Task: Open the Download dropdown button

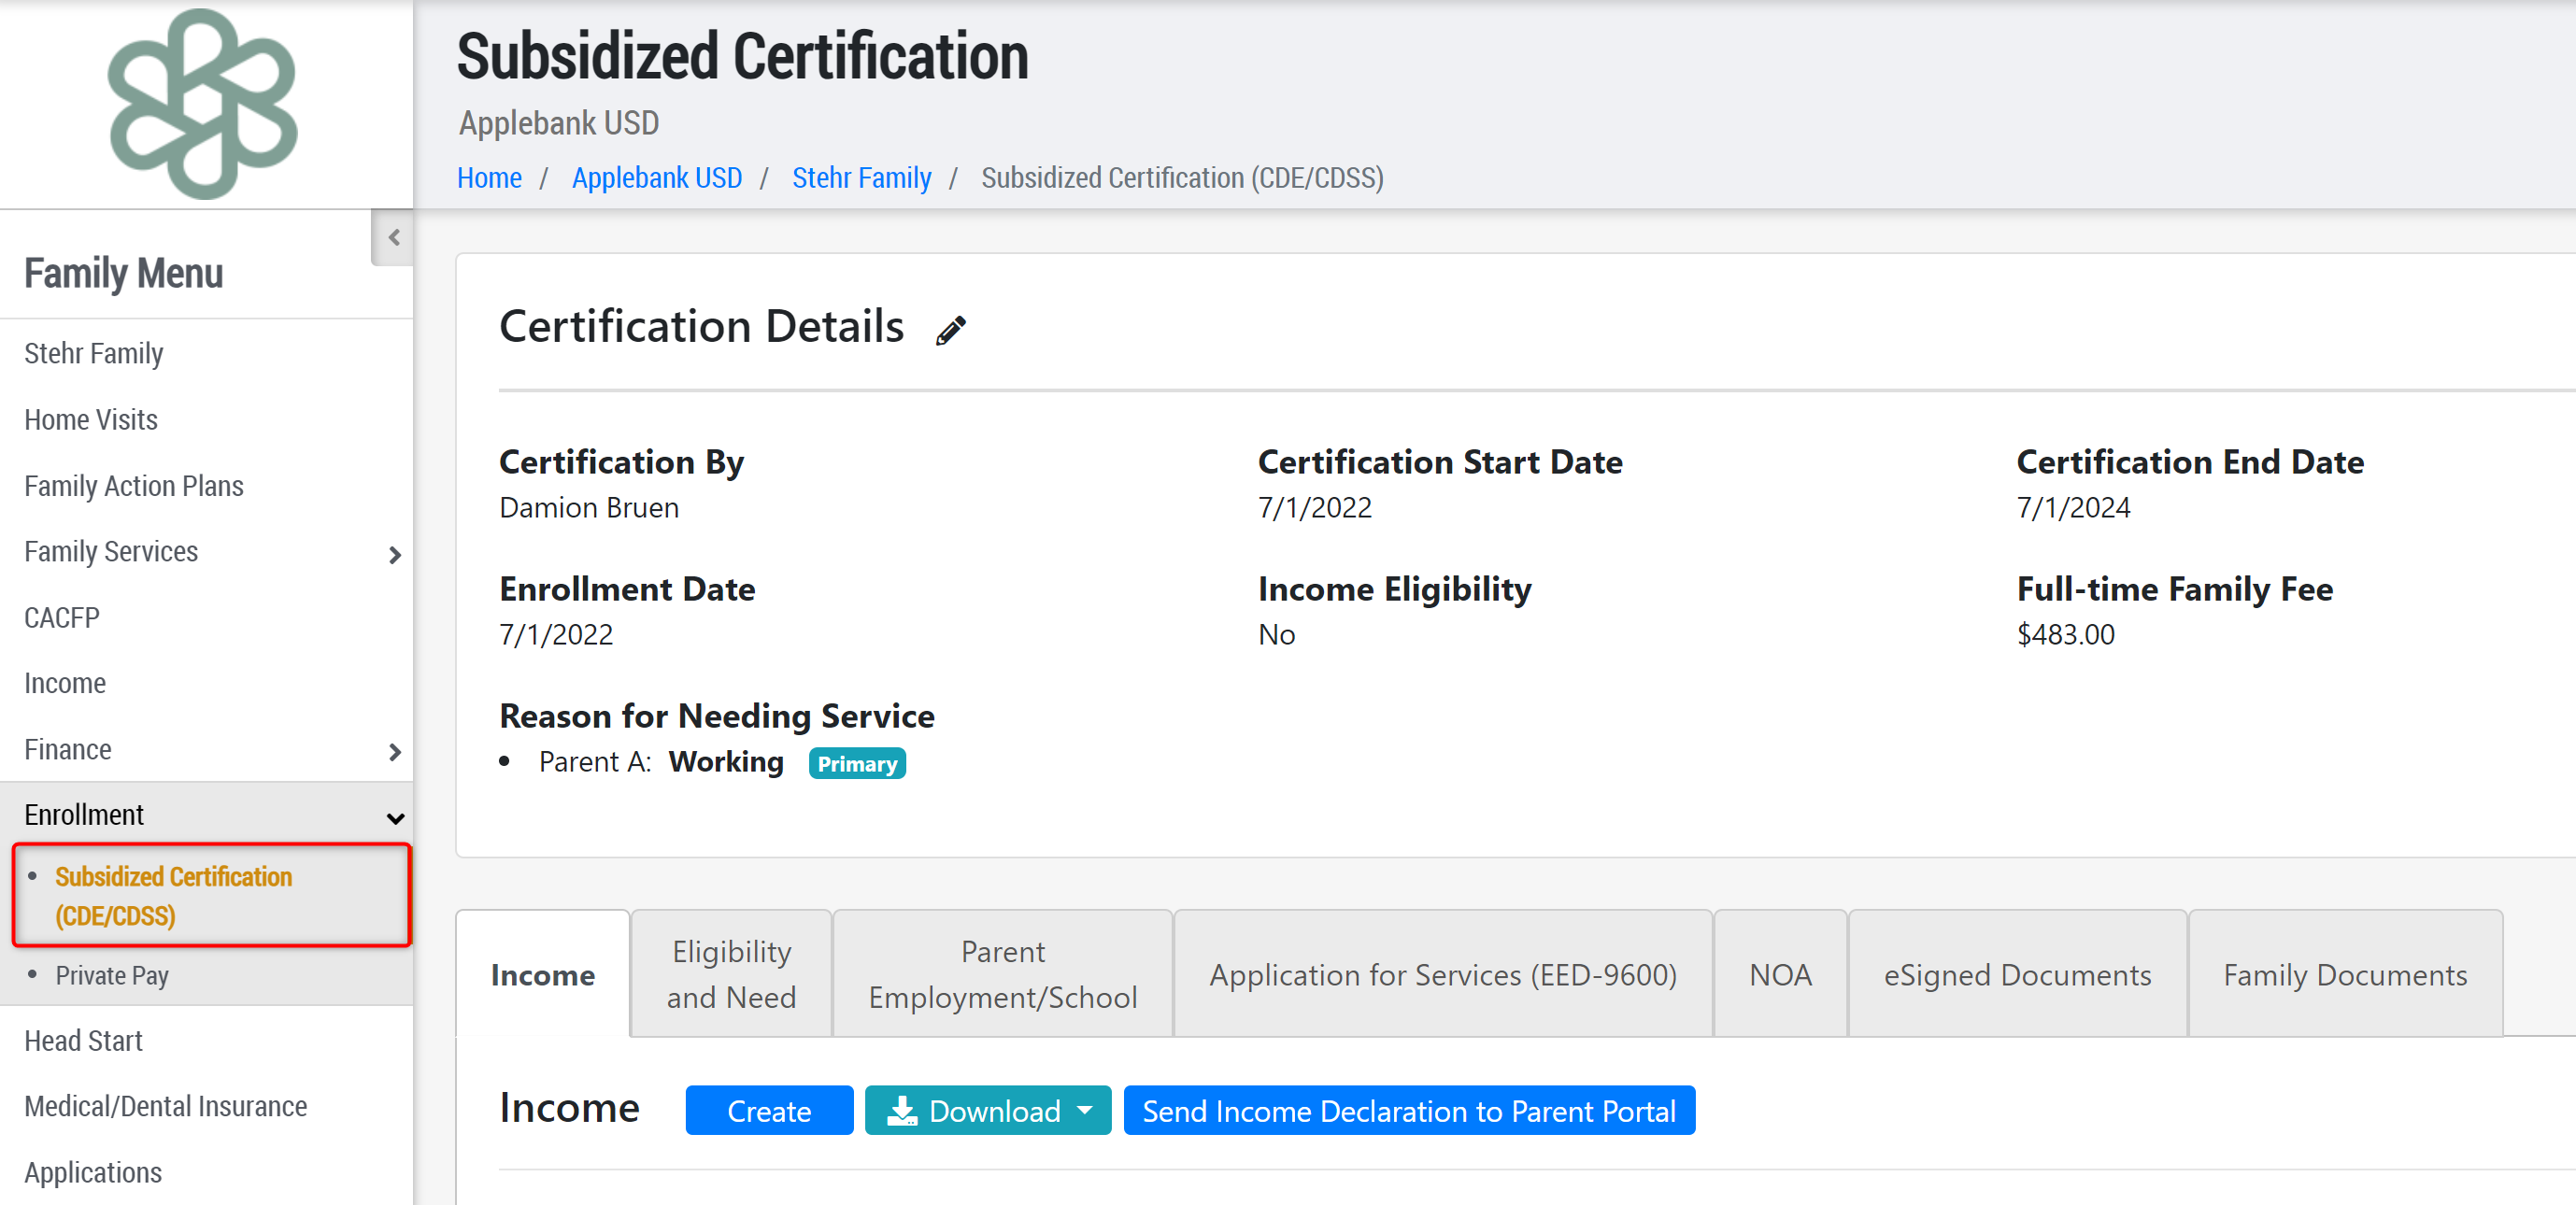Action: pyautogui.click(x=987, y=1111)
